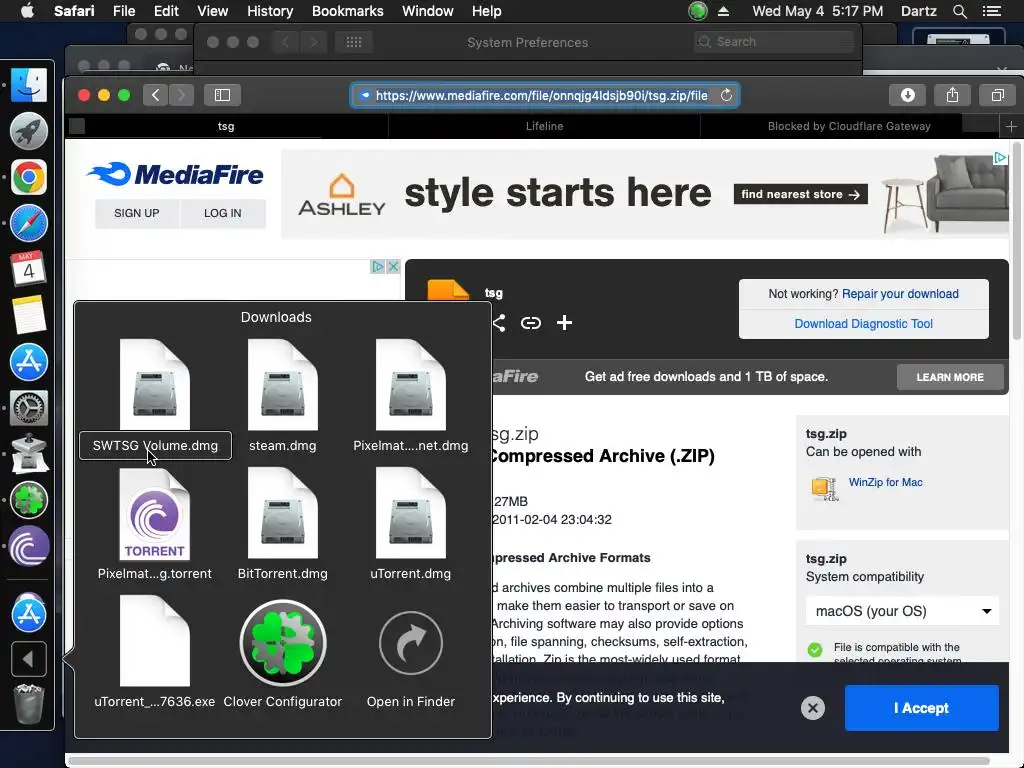Click find nearest store in Ashley ad
This screenshot has width=1024, height=768.
[x=801, y=195]
